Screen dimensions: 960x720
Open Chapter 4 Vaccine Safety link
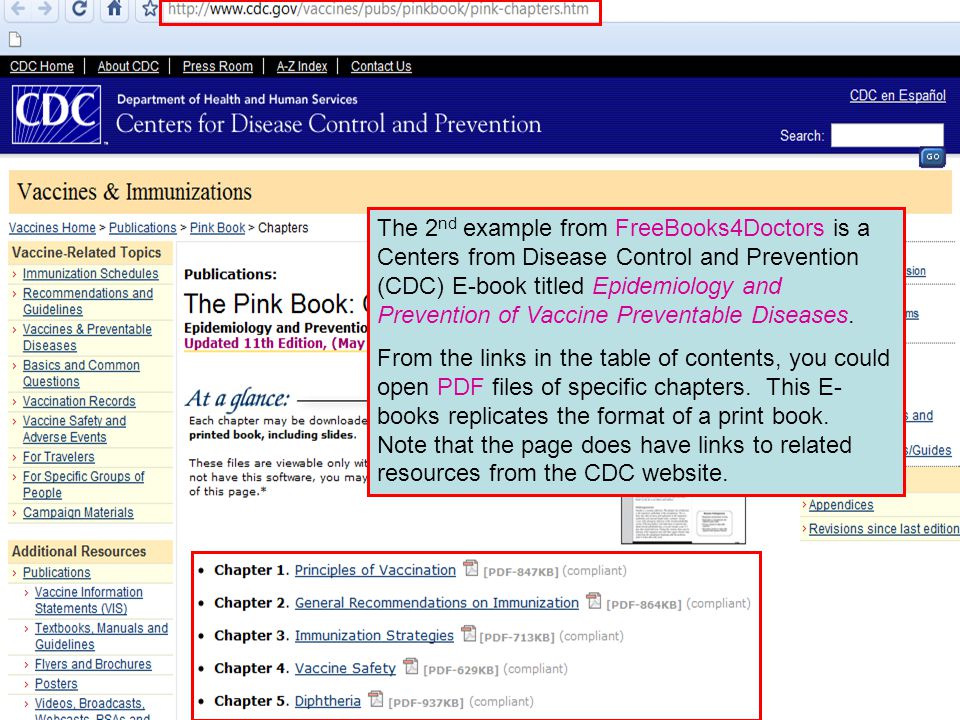pos(345,669)
